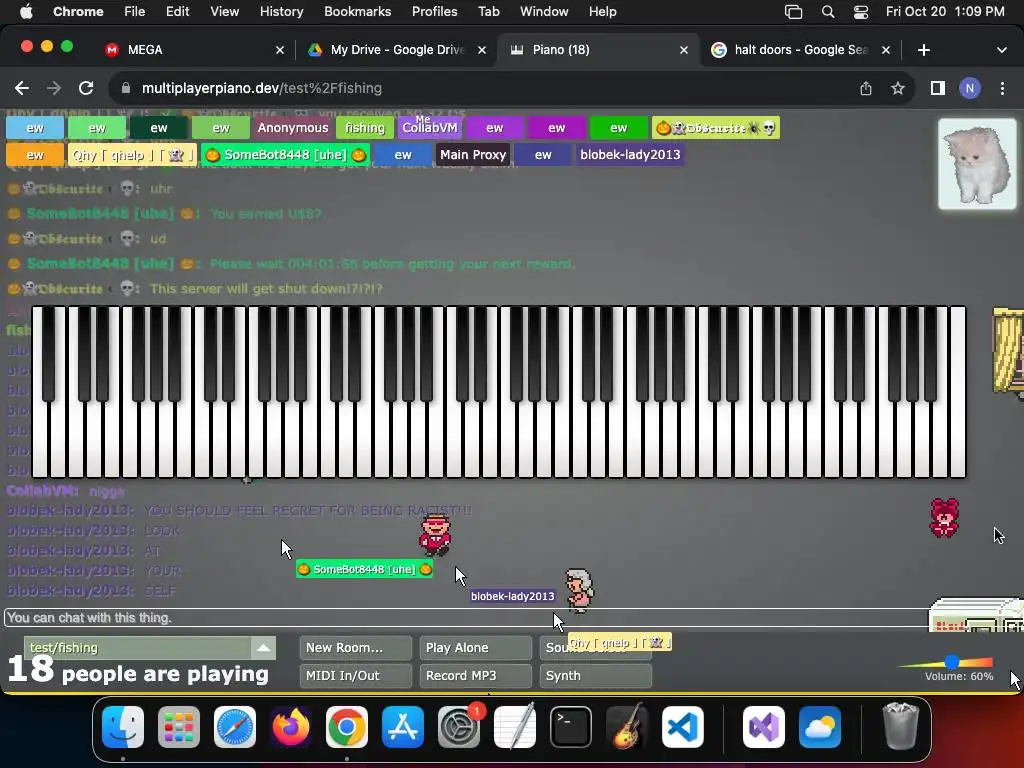Viewport: 1024px width, 768px height.
Task: Expand the test/fishing room list
Action: point(263,648)
